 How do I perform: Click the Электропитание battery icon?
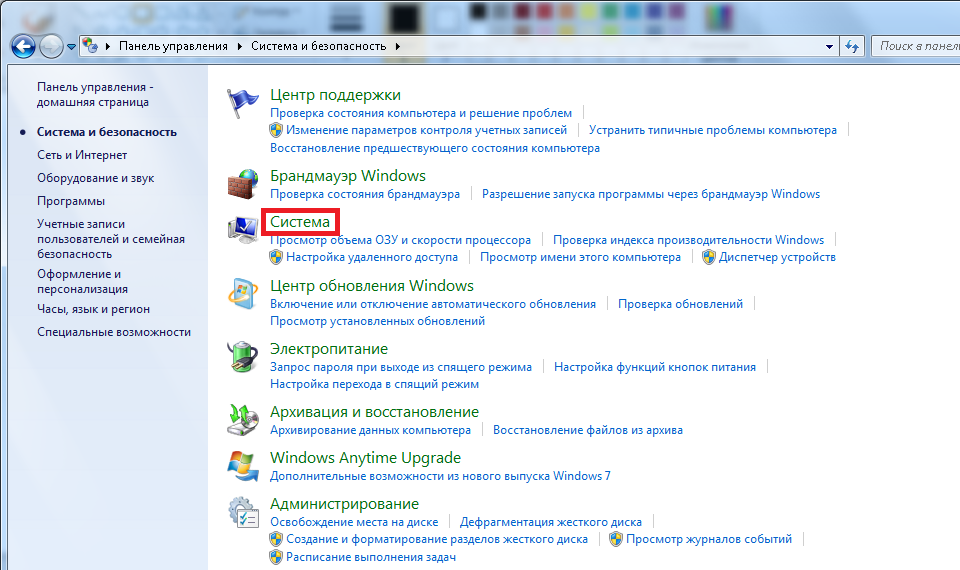pyautogui.click(x=242, y=357)
